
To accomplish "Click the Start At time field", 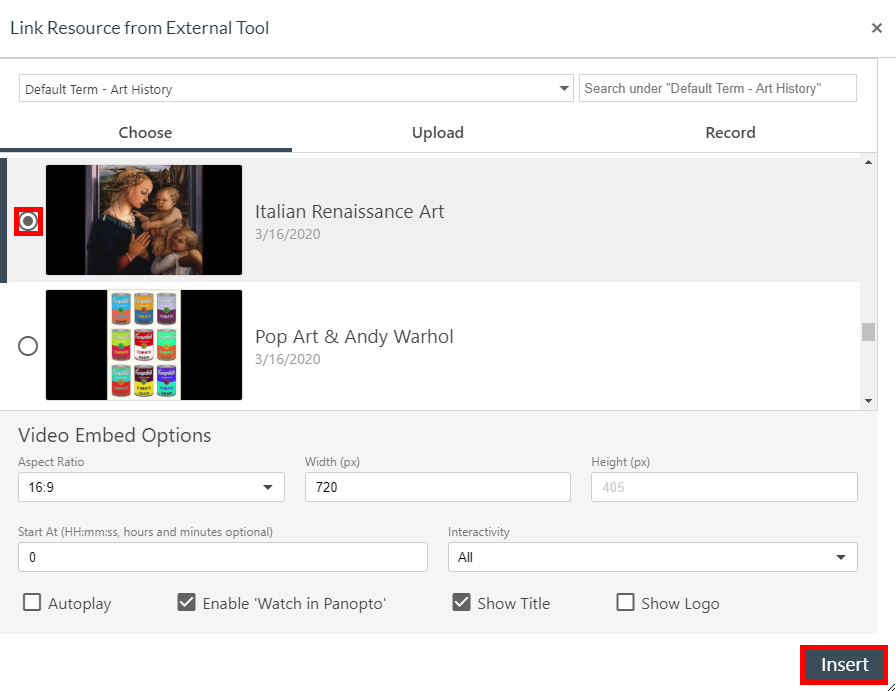I will (x=222, y=557).
